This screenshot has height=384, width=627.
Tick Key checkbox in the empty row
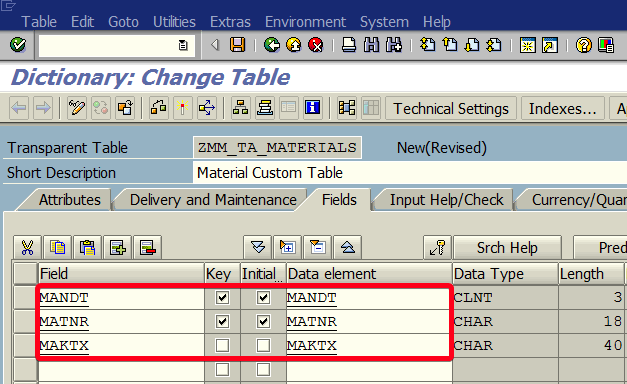(222, 370)
